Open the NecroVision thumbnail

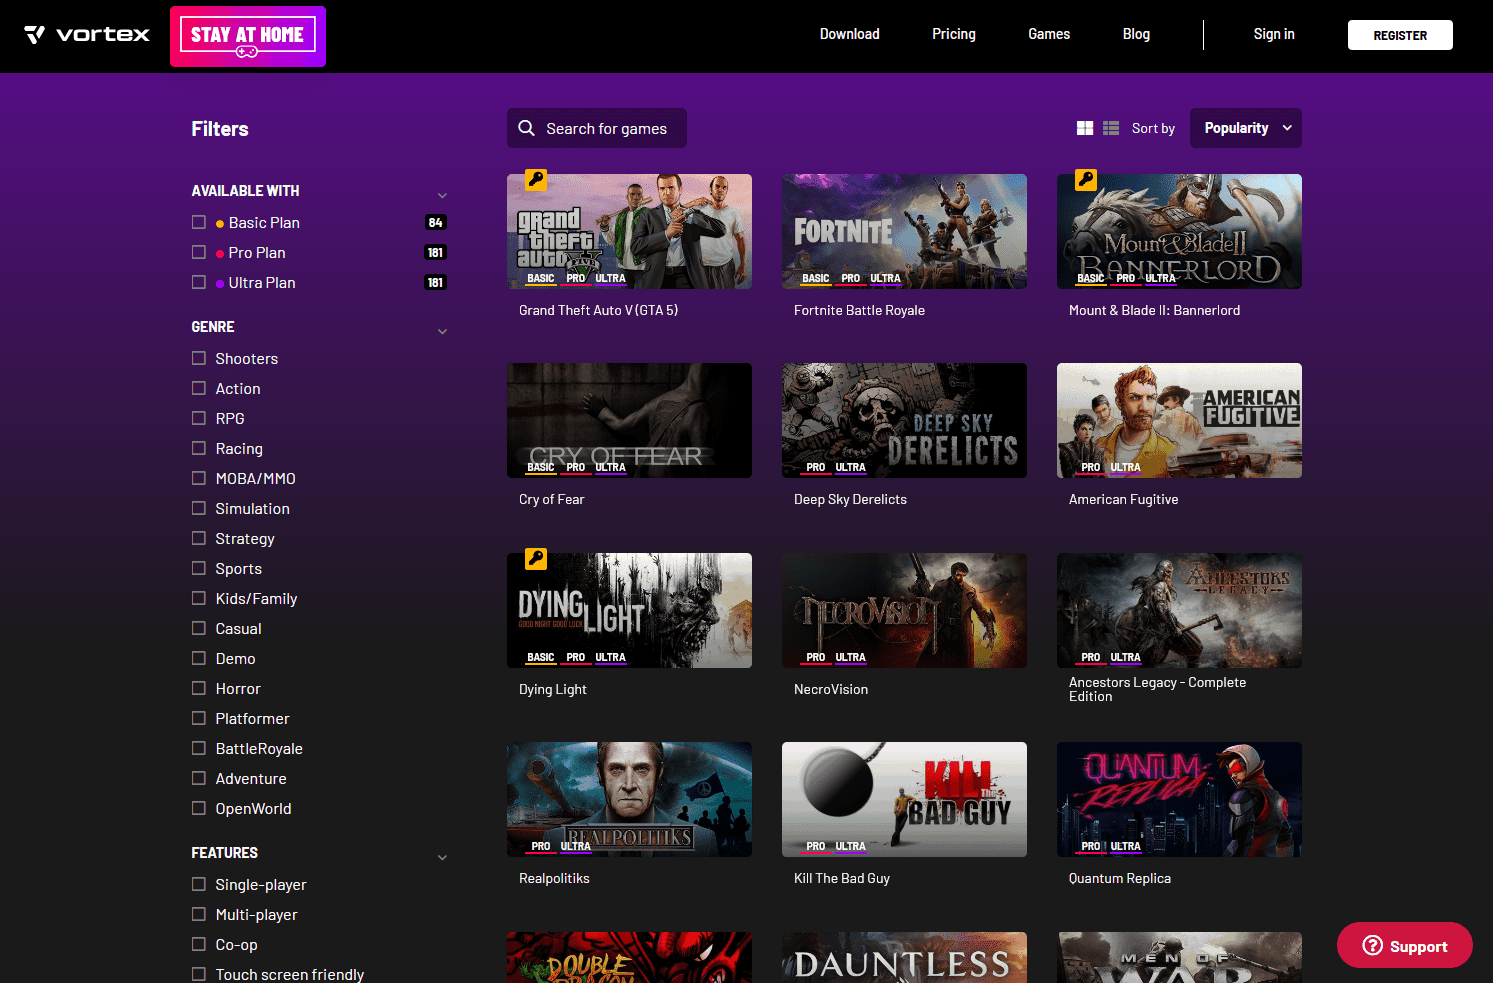pyautogui.click(x=904, y=610)
